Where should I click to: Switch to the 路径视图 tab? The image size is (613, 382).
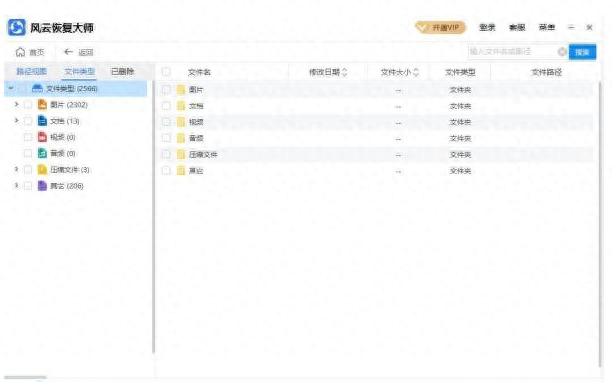(x=31, y=72)
